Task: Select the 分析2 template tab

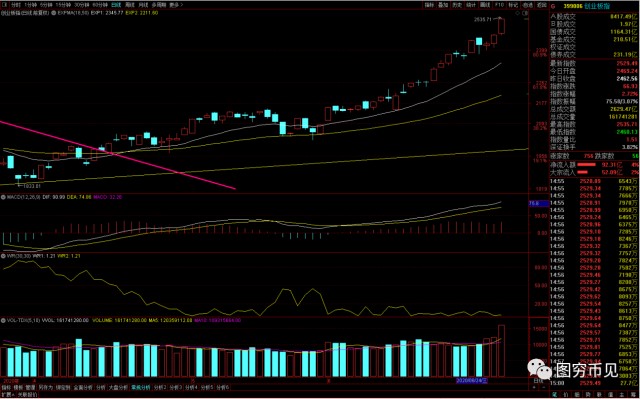Action: tap(160, 388)
